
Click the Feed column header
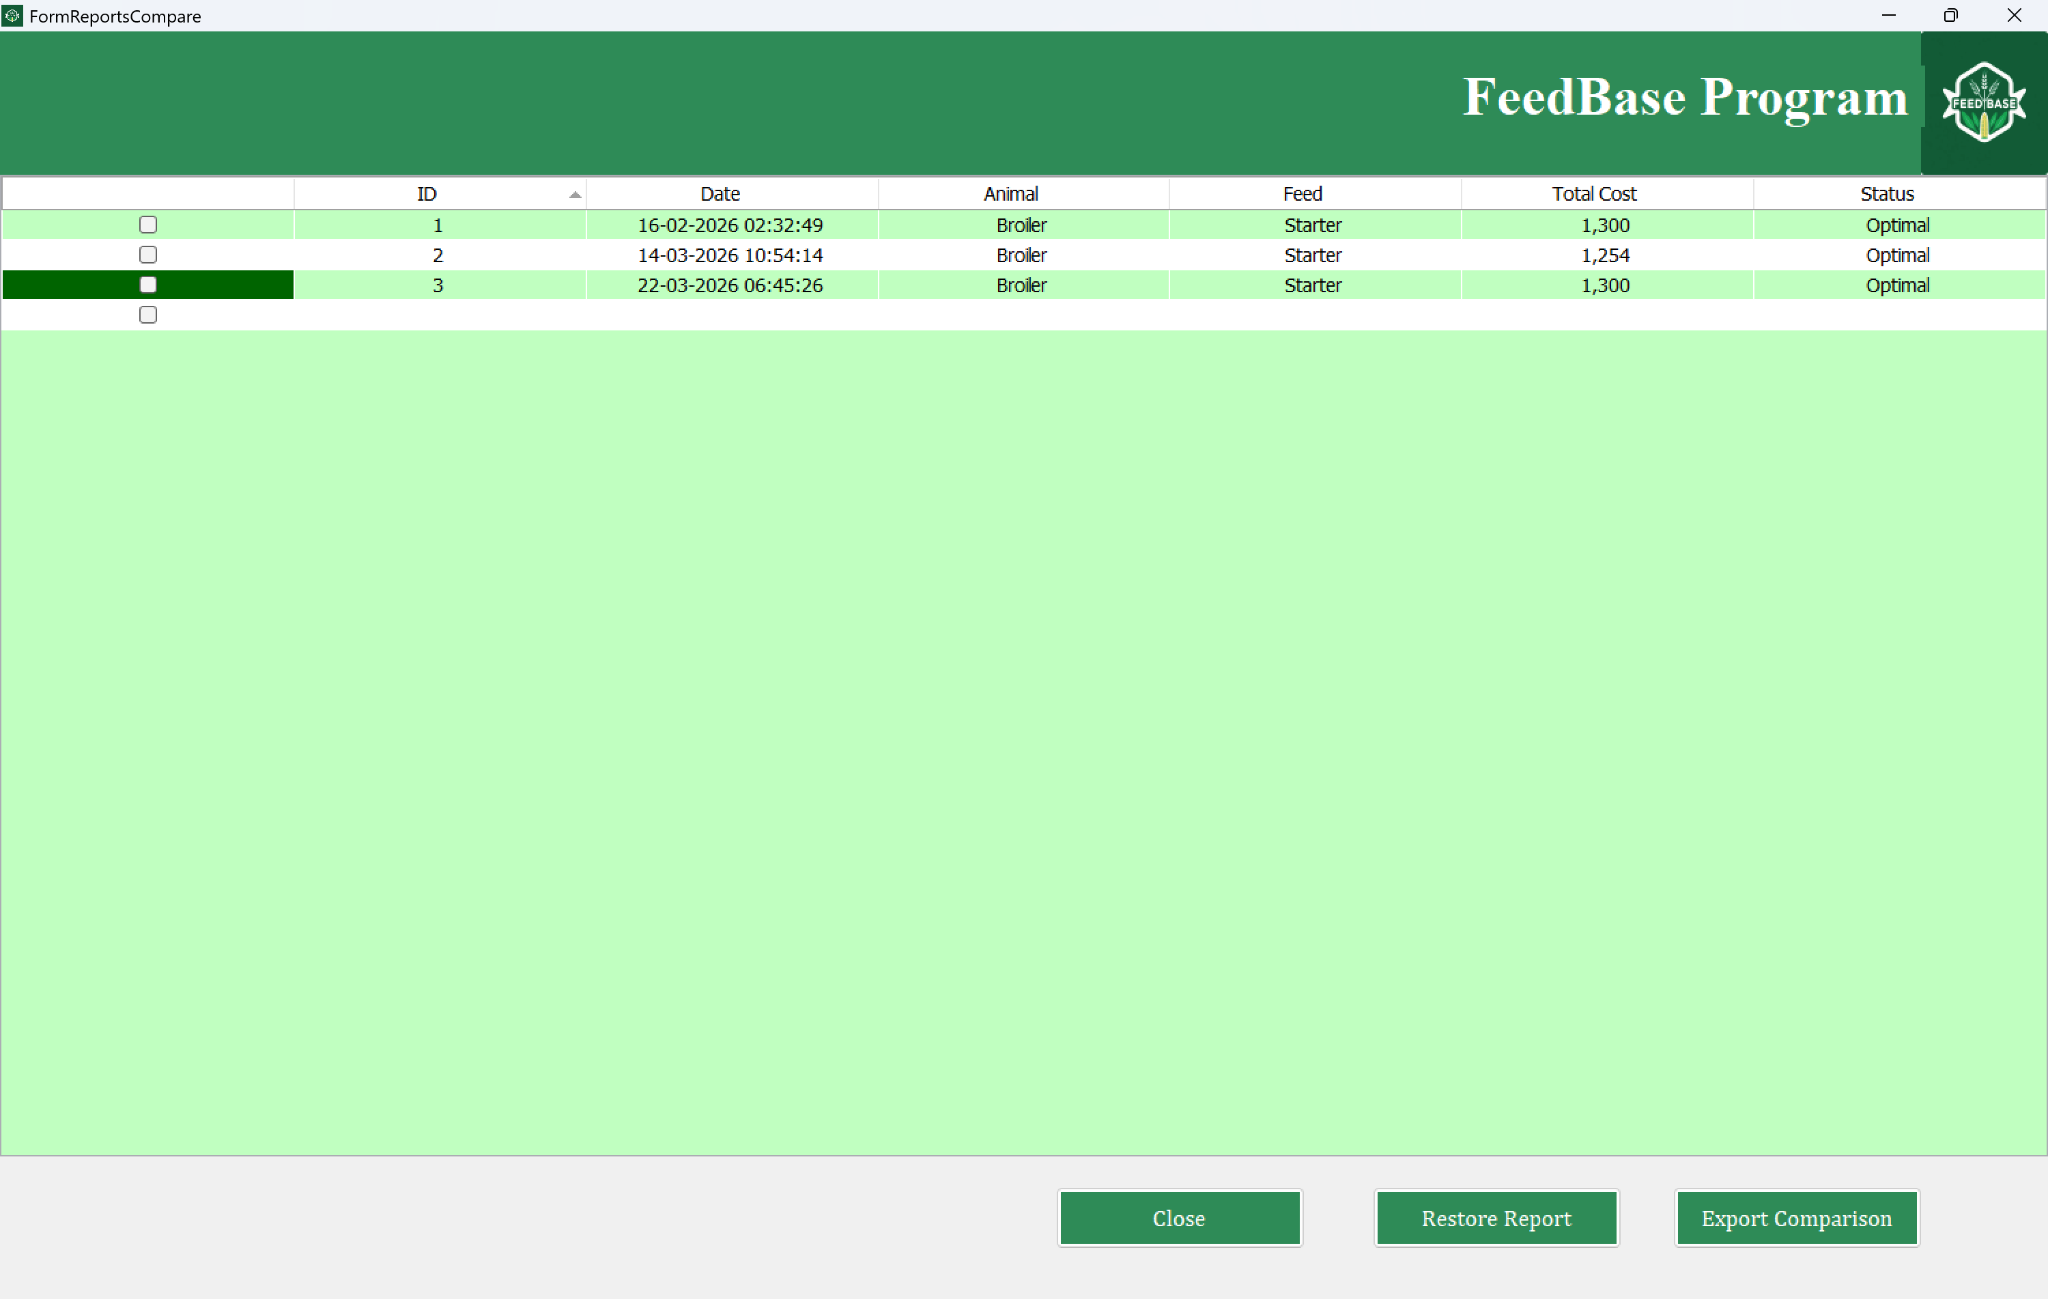(1303, 194)
